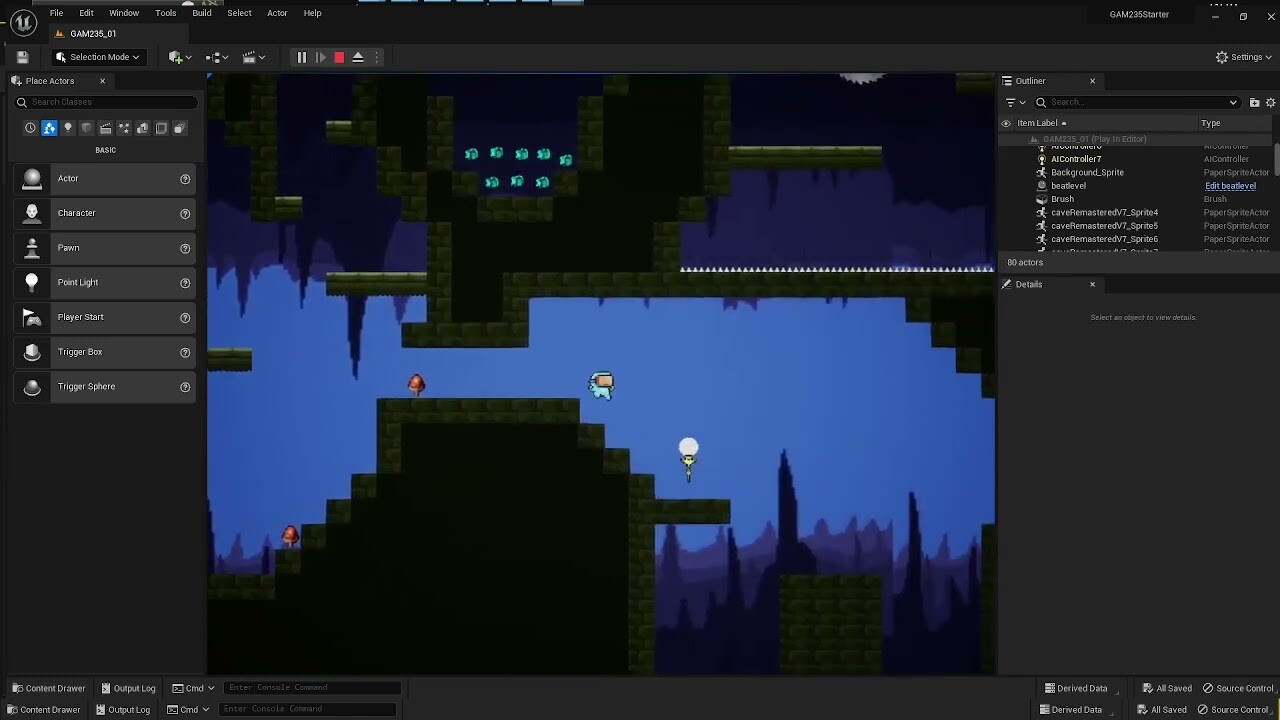
Task: Open the Visual Effects category in Place Actors
Action: click(122, 128)
